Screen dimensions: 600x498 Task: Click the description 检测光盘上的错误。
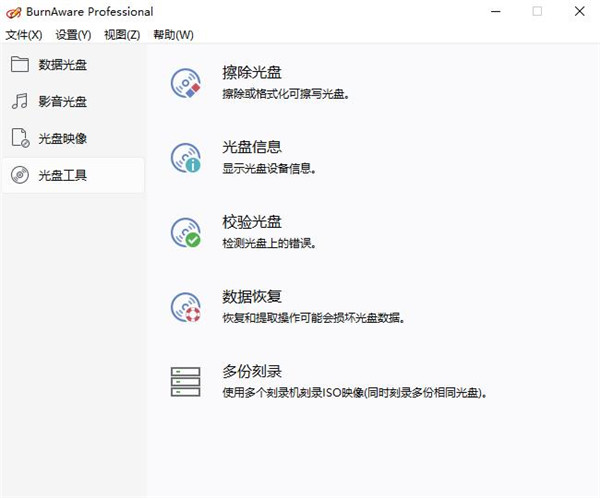click(269, 243)
